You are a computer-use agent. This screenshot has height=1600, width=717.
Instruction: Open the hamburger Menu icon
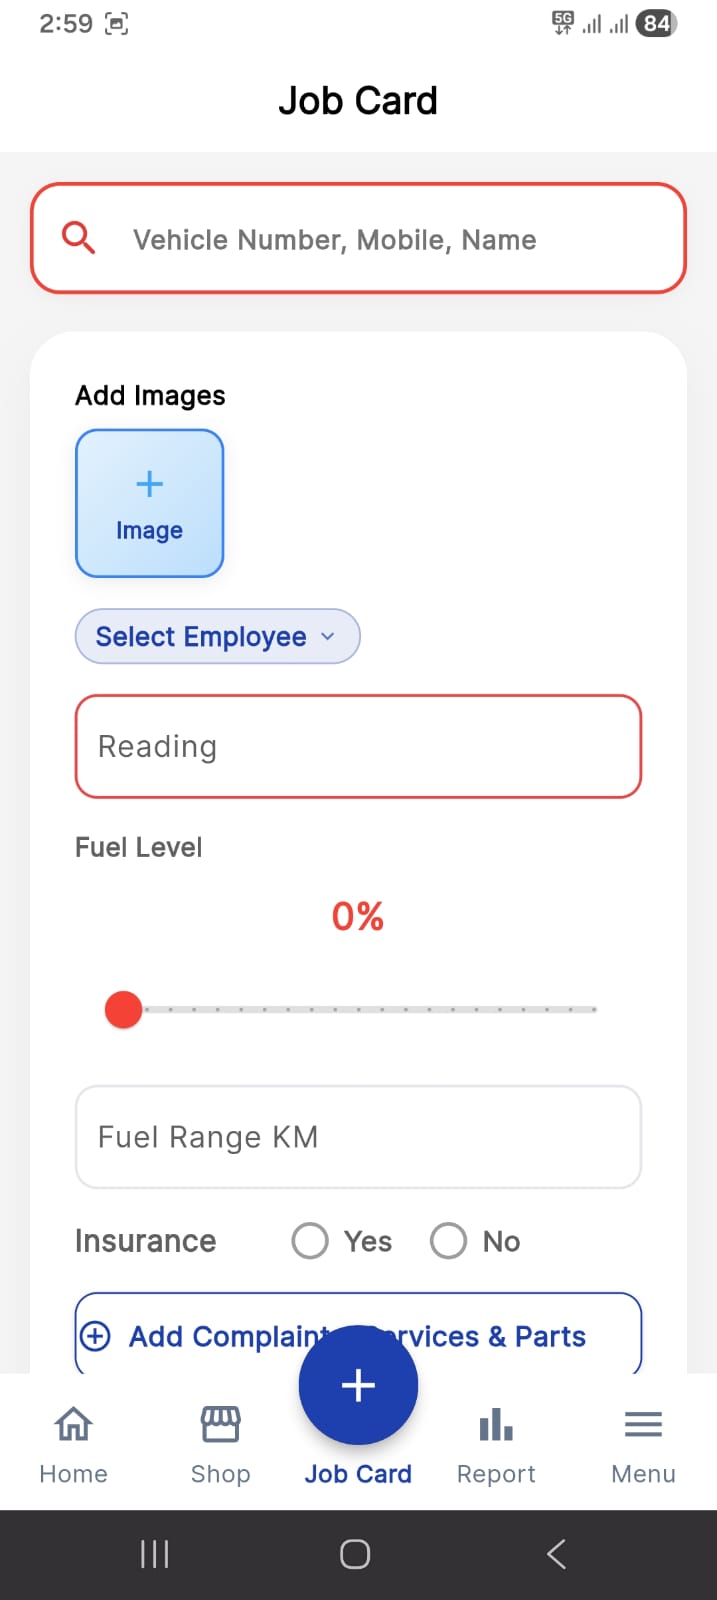(643, 1424)
